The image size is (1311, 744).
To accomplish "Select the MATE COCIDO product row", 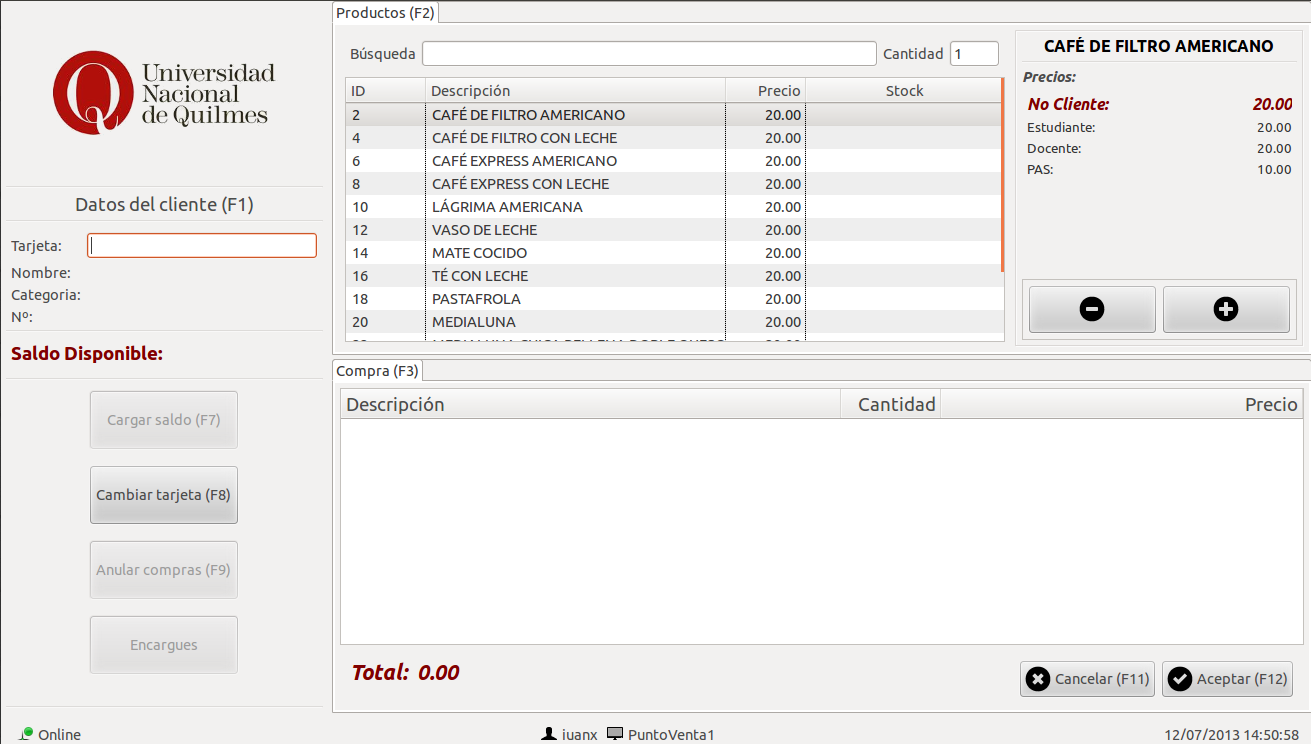I will tap(575, 253).
